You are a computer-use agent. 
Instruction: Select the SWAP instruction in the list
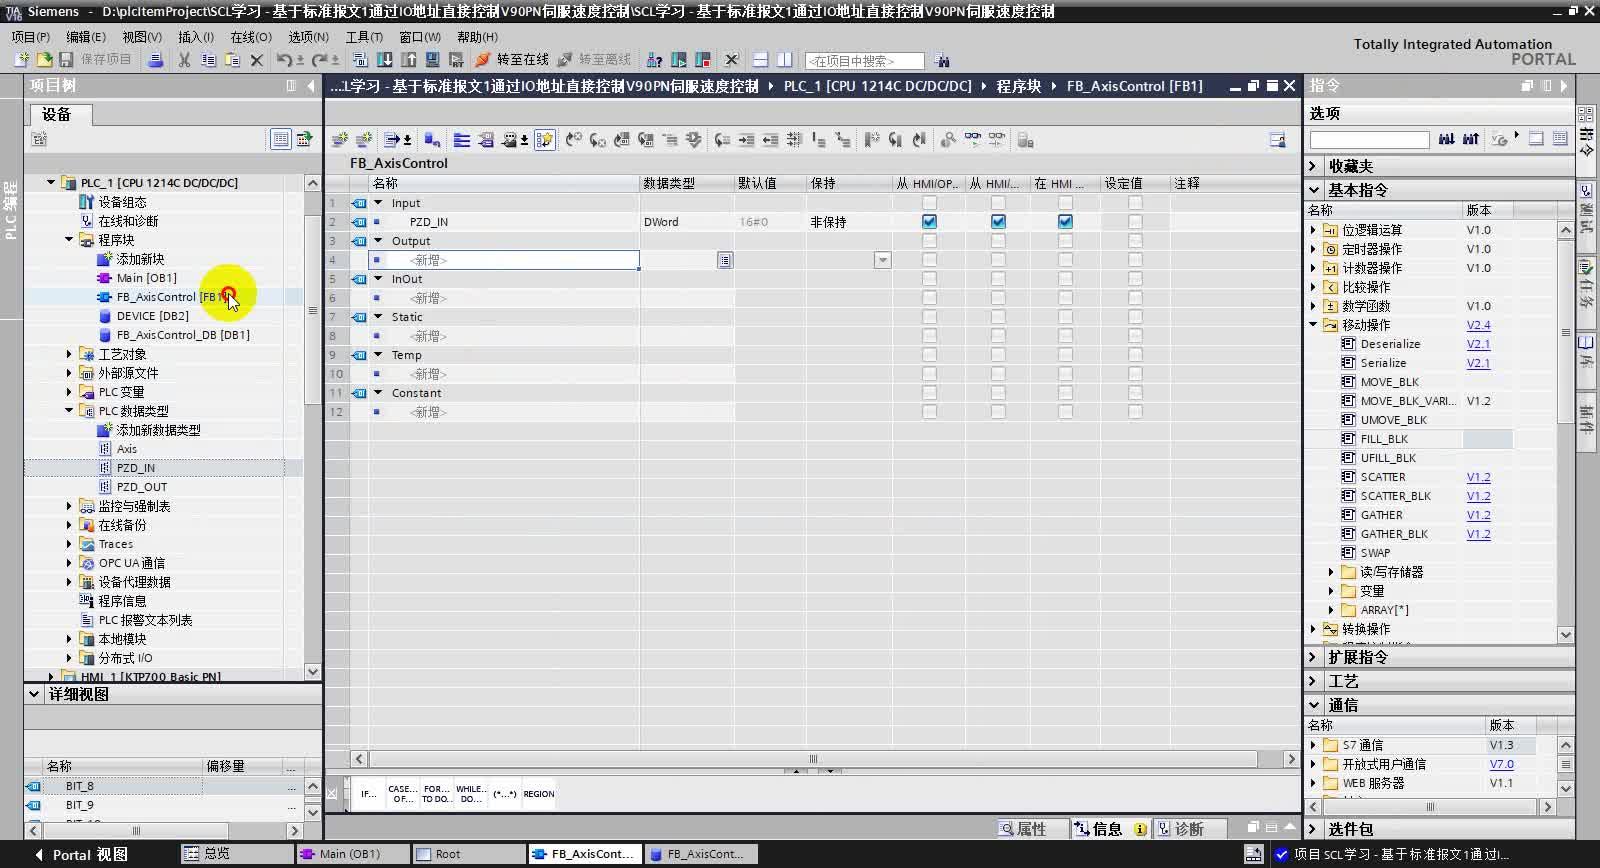pyautogui.click(x=1375, y=553)
